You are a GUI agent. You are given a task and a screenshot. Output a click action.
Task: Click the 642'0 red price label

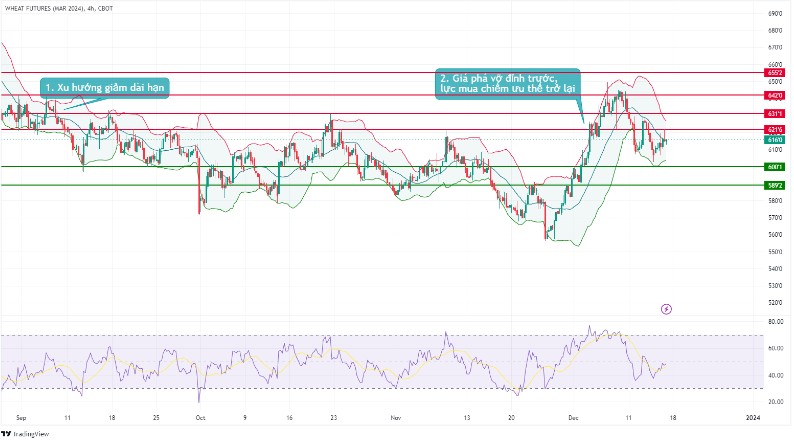pyautogui.click(x=775, y=95)
